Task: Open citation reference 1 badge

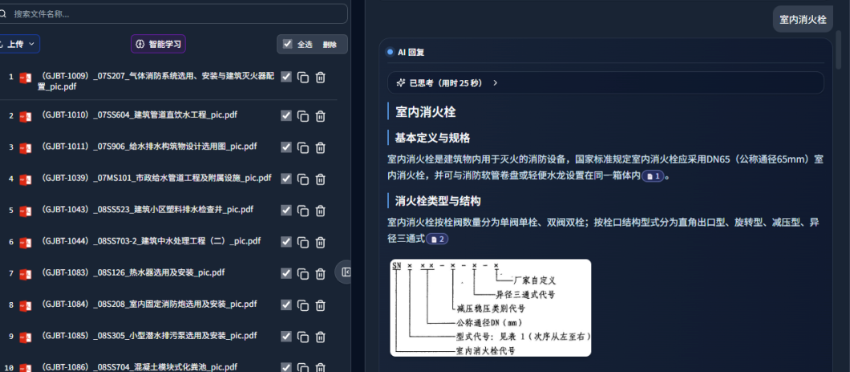Action: (653, 176)
